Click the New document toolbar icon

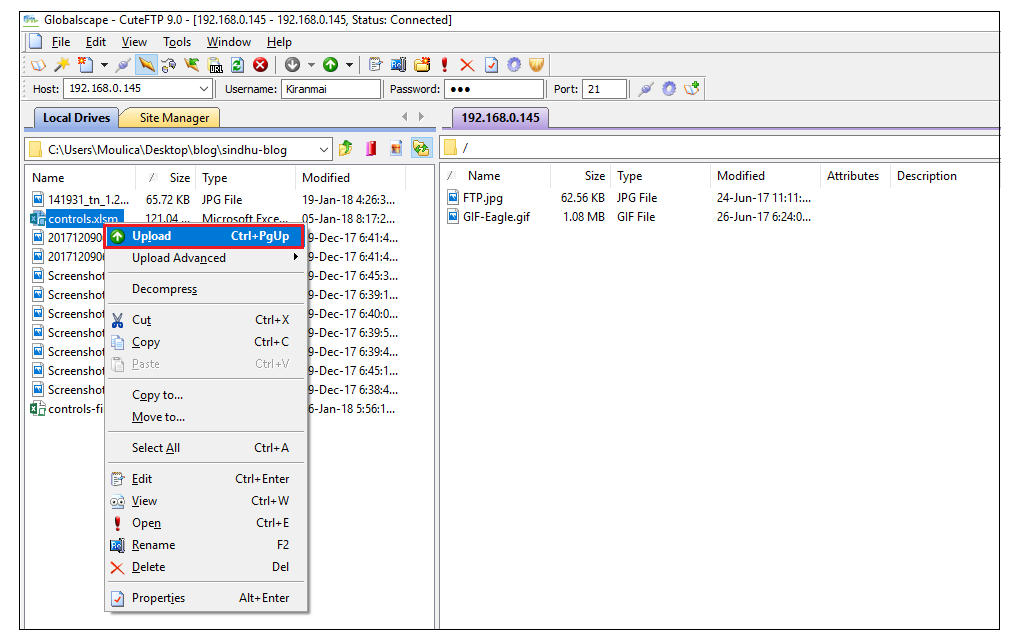(x=85, y=65)
